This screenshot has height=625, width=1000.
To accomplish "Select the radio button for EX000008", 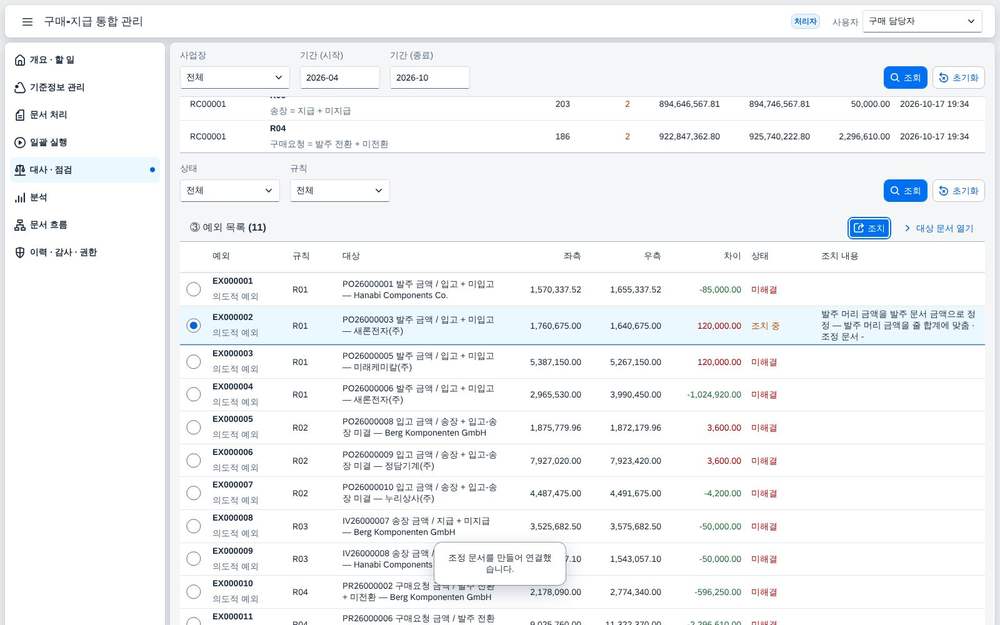I will [193, 526].
